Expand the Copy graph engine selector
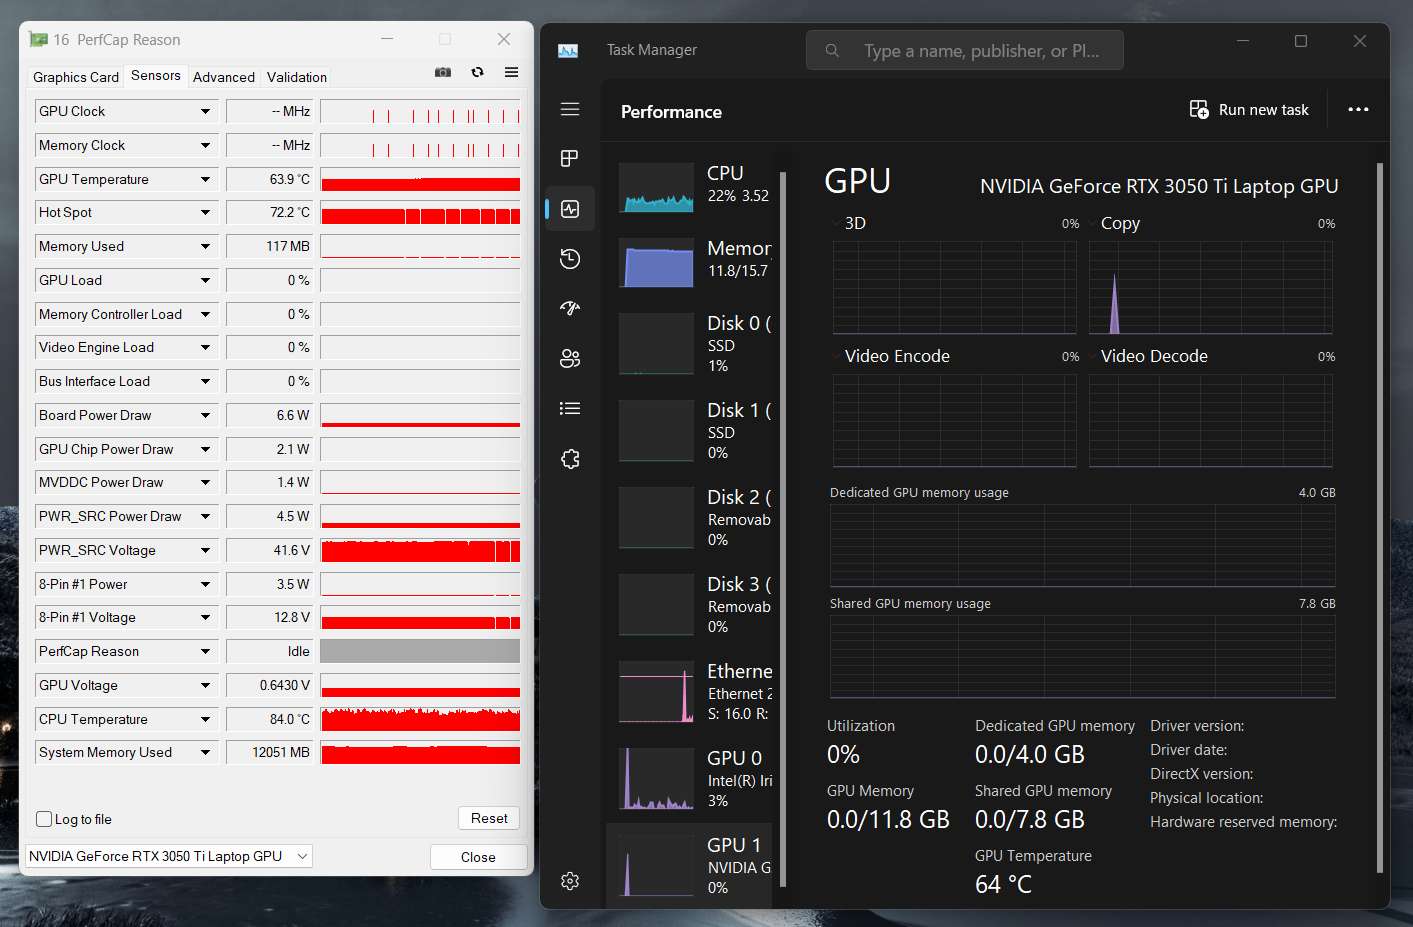Viewport: 1413px width, 927px height. pos(1093,223)
